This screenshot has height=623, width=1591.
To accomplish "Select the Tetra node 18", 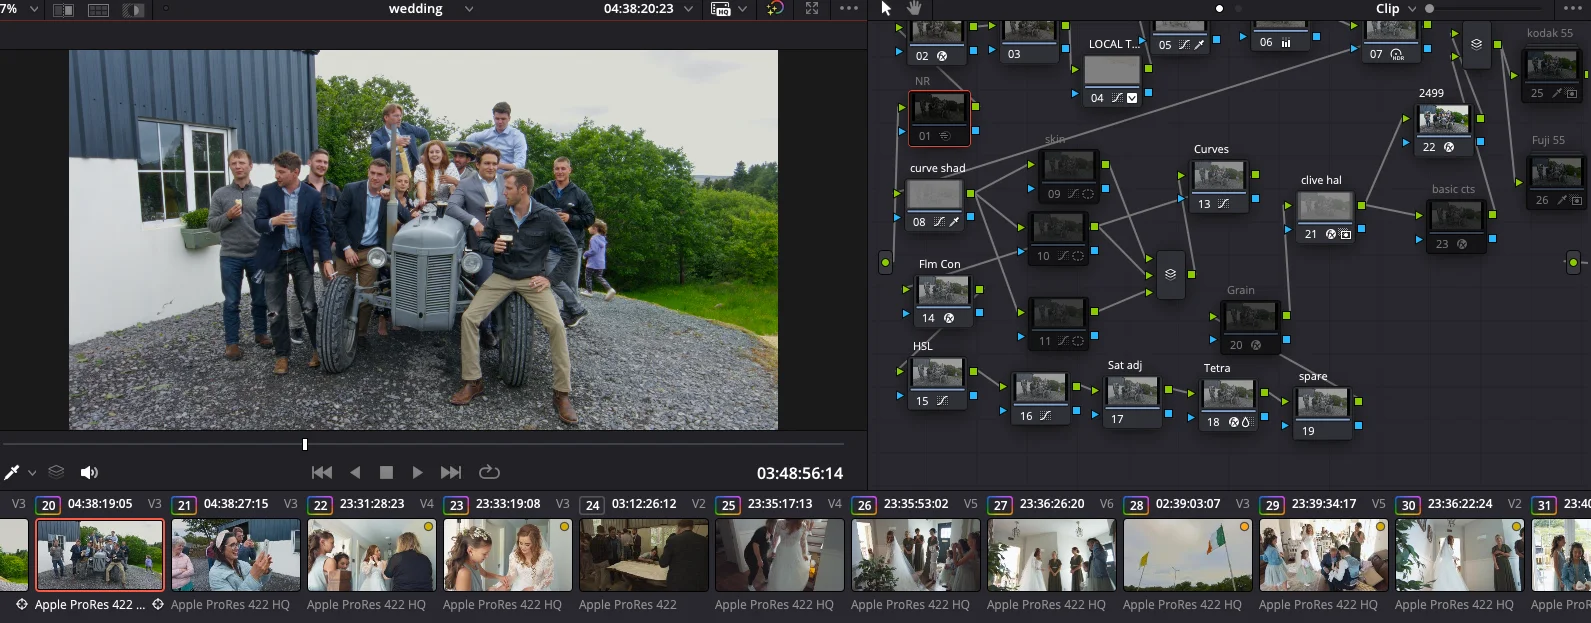I will tap(1227, 405).
